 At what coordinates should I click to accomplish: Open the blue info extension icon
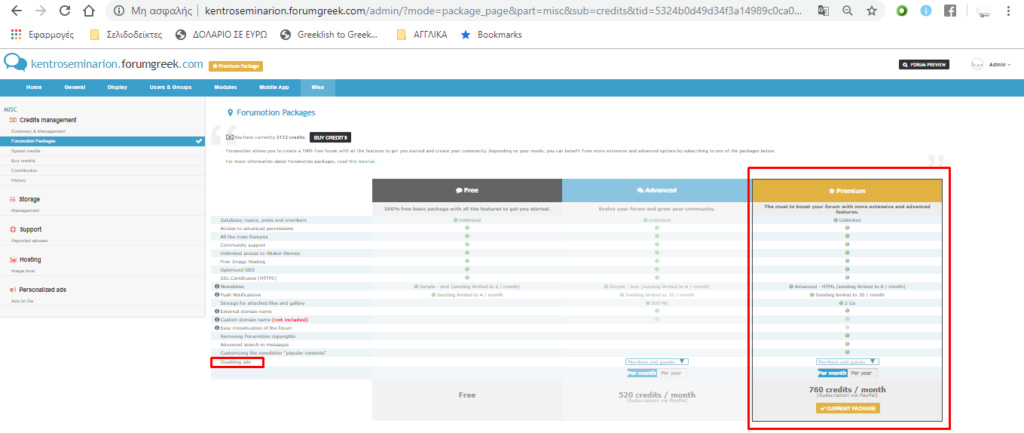(x=926, y=11)
